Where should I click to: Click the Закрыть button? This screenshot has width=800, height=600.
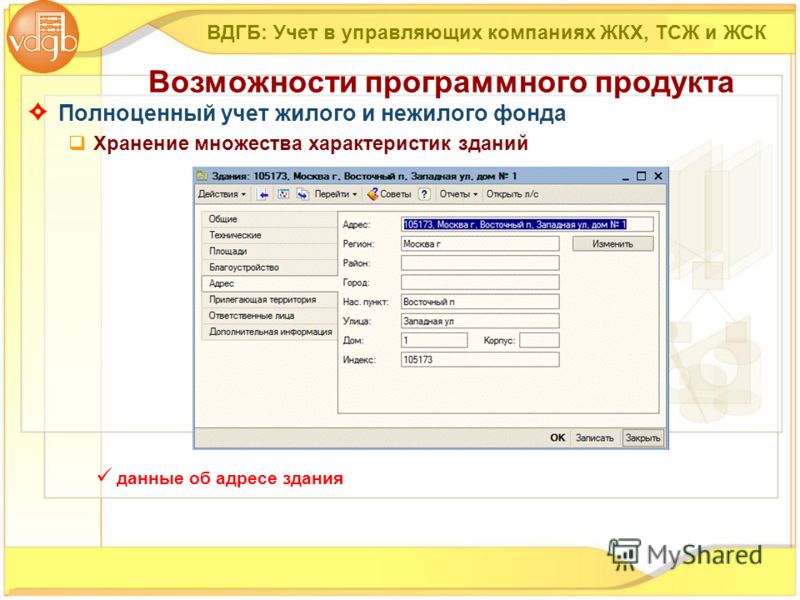pyautogui.click(x=643, y=438)
